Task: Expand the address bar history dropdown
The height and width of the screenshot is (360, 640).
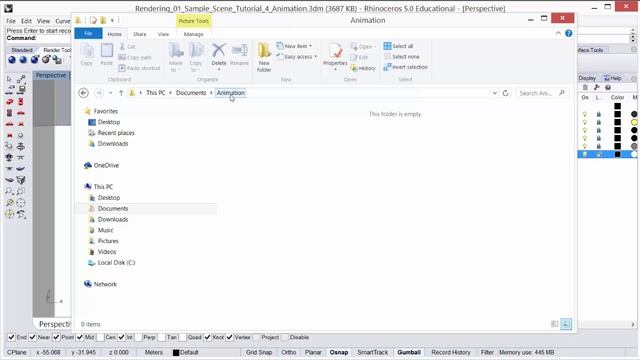Action: click(x=495, y=93)
